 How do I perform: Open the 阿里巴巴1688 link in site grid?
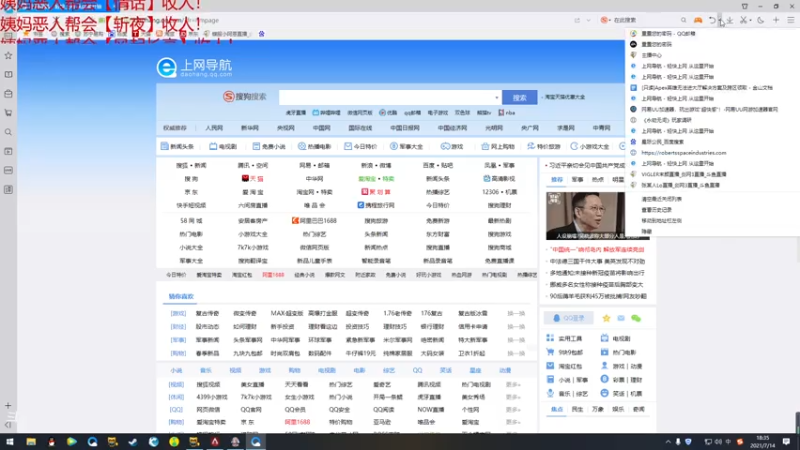[314, 220]
